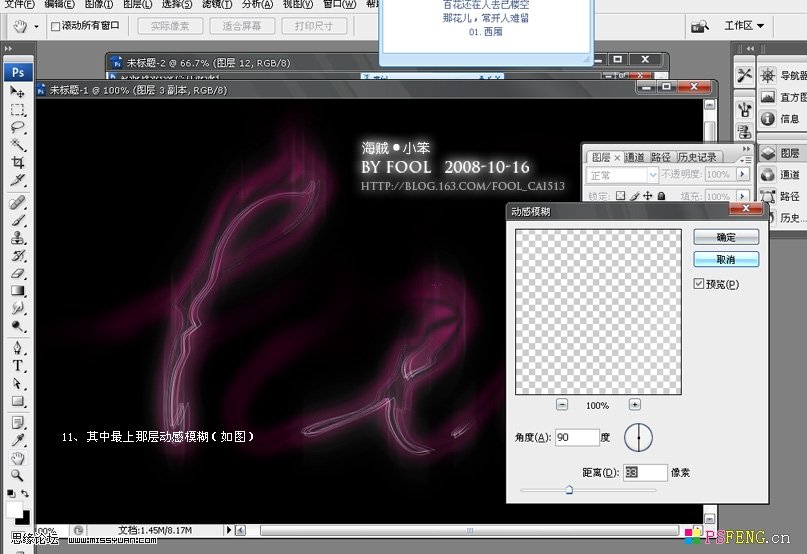Open the 编辑(E) menu
The image size is (807, 554).
(59, 4)
